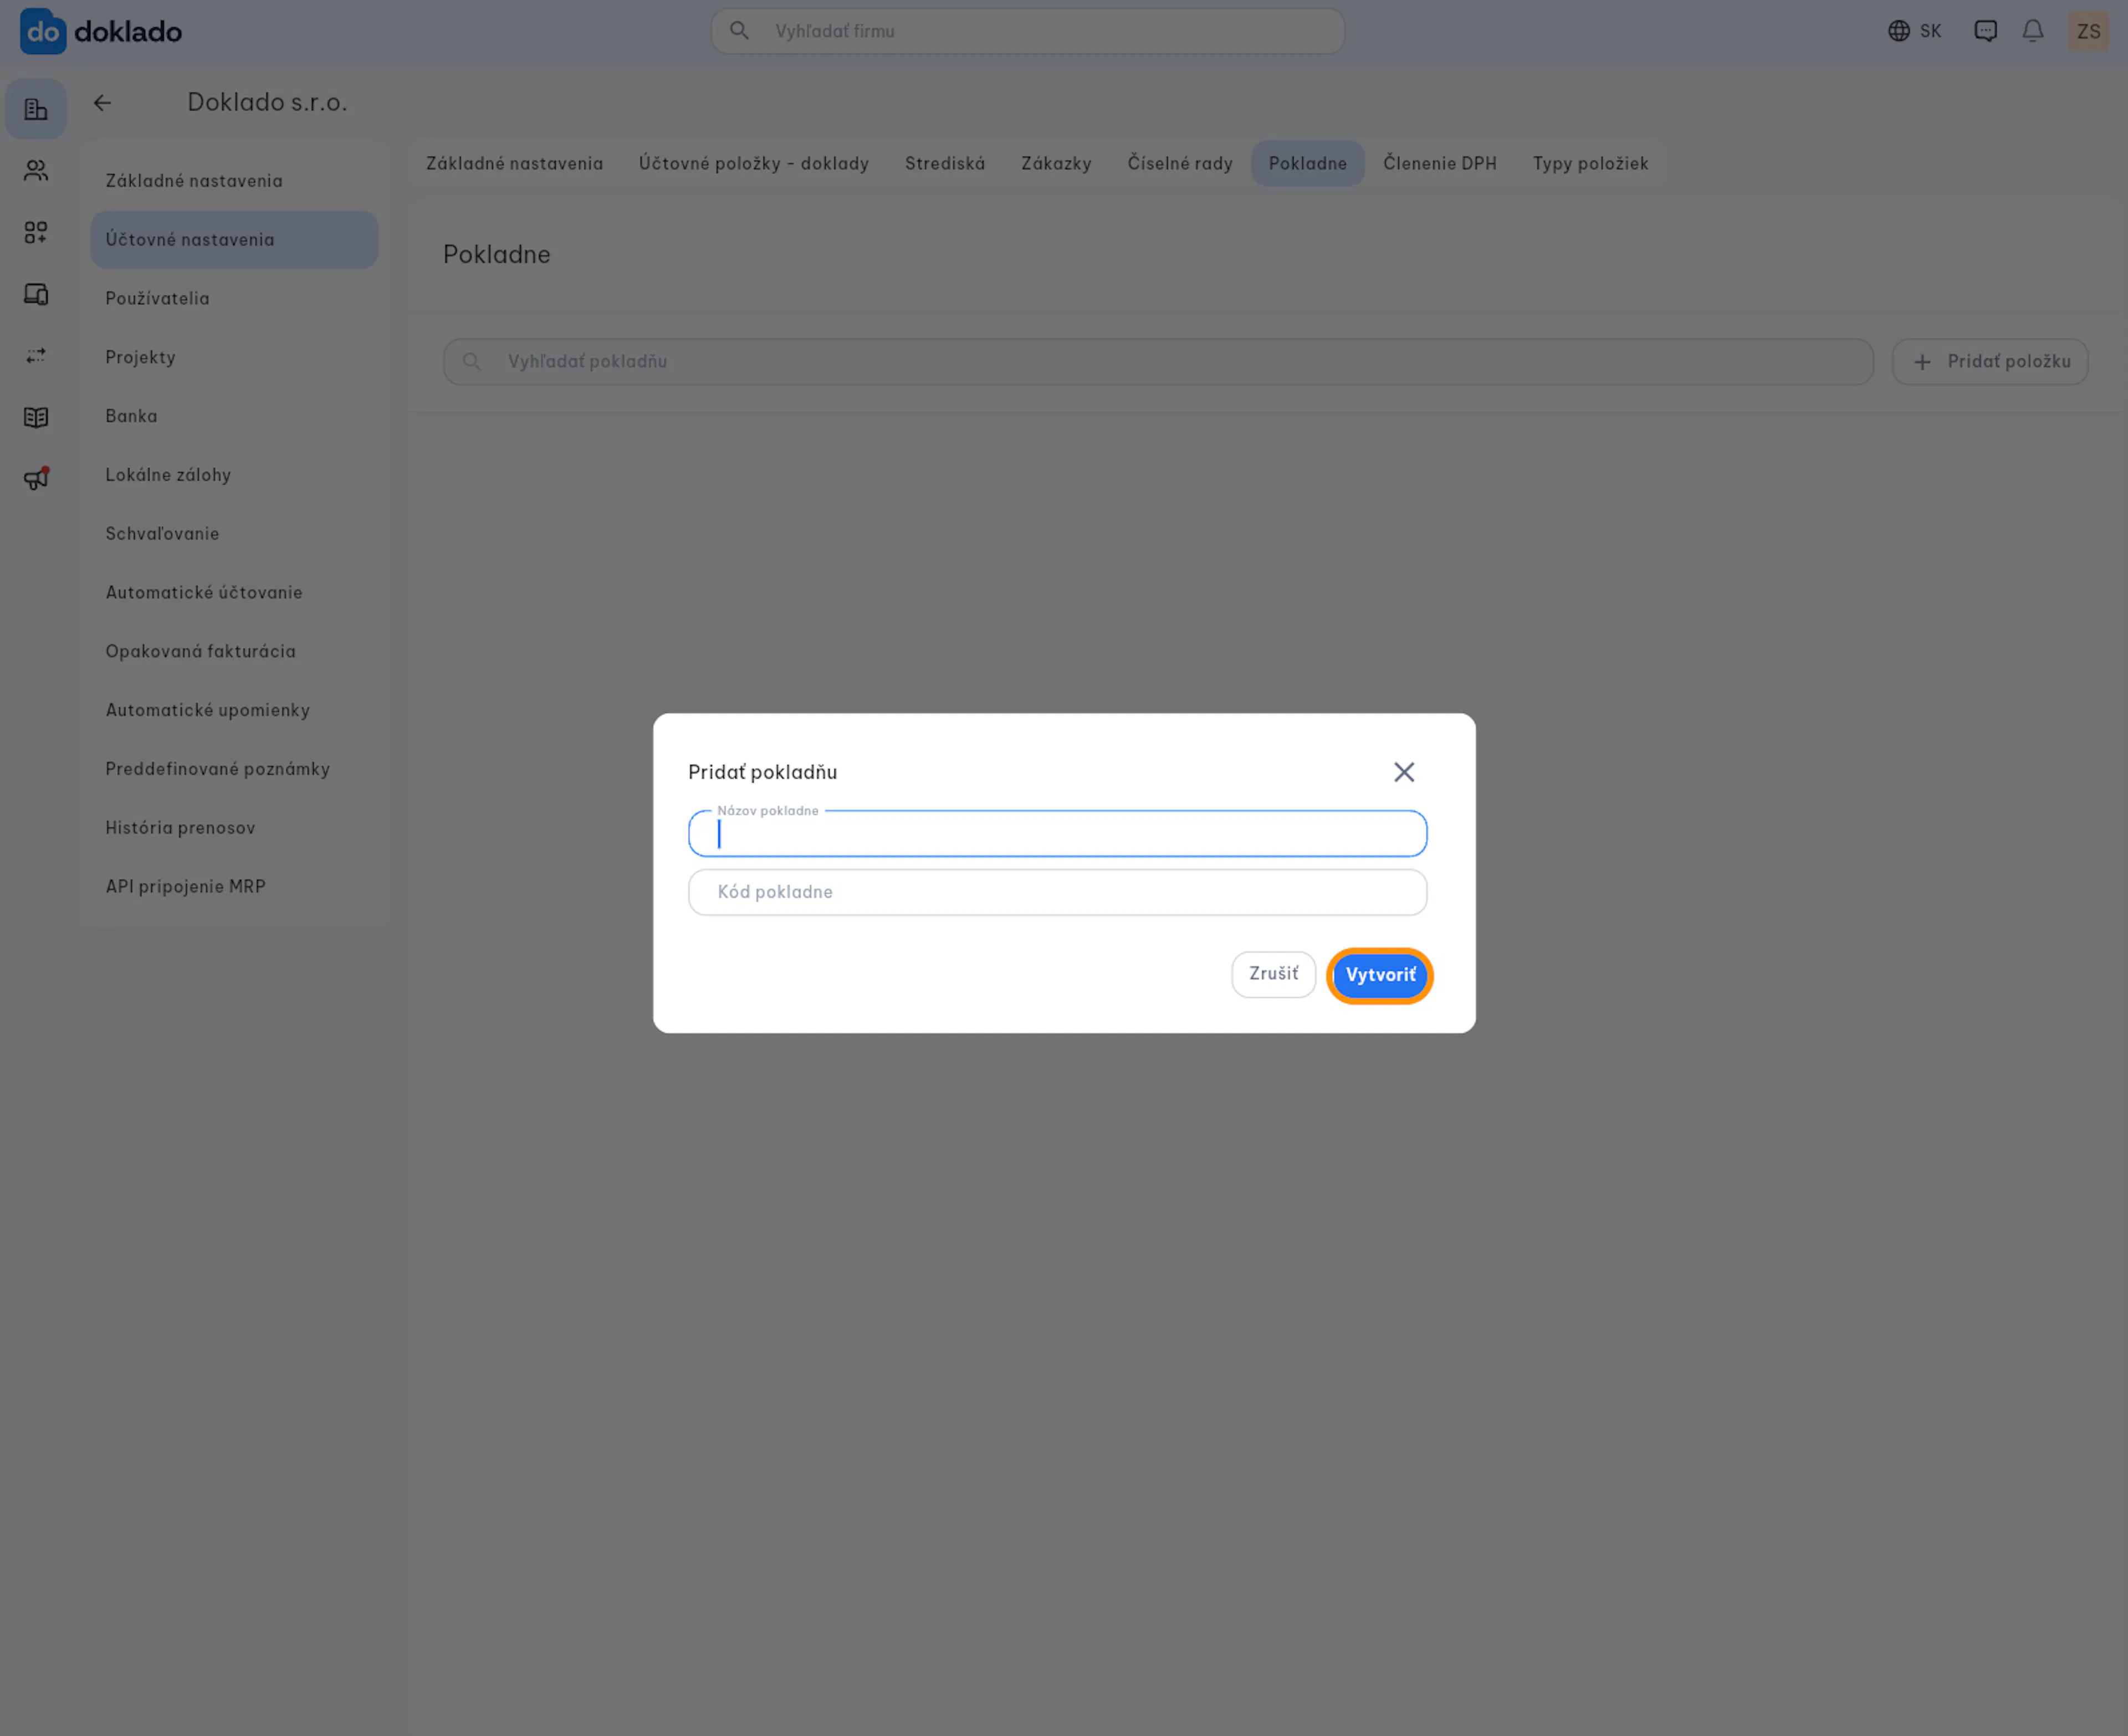2128x1736 pixels.
Task: Open the companies building icon in sidebar
Action: (x=36, y=109)
